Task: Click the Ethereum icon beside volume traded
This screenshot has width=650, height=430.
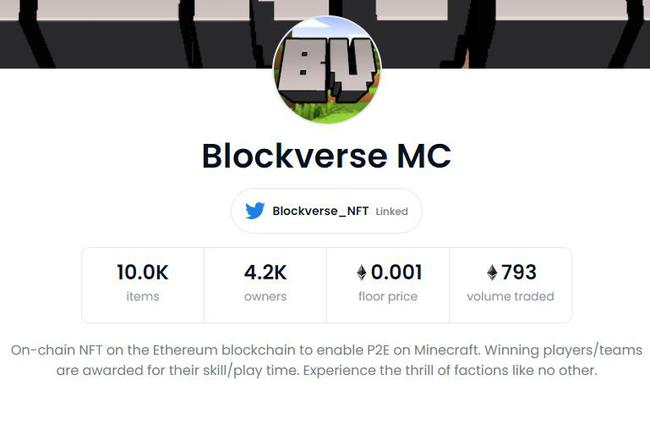Action: (x=491, y=273)
